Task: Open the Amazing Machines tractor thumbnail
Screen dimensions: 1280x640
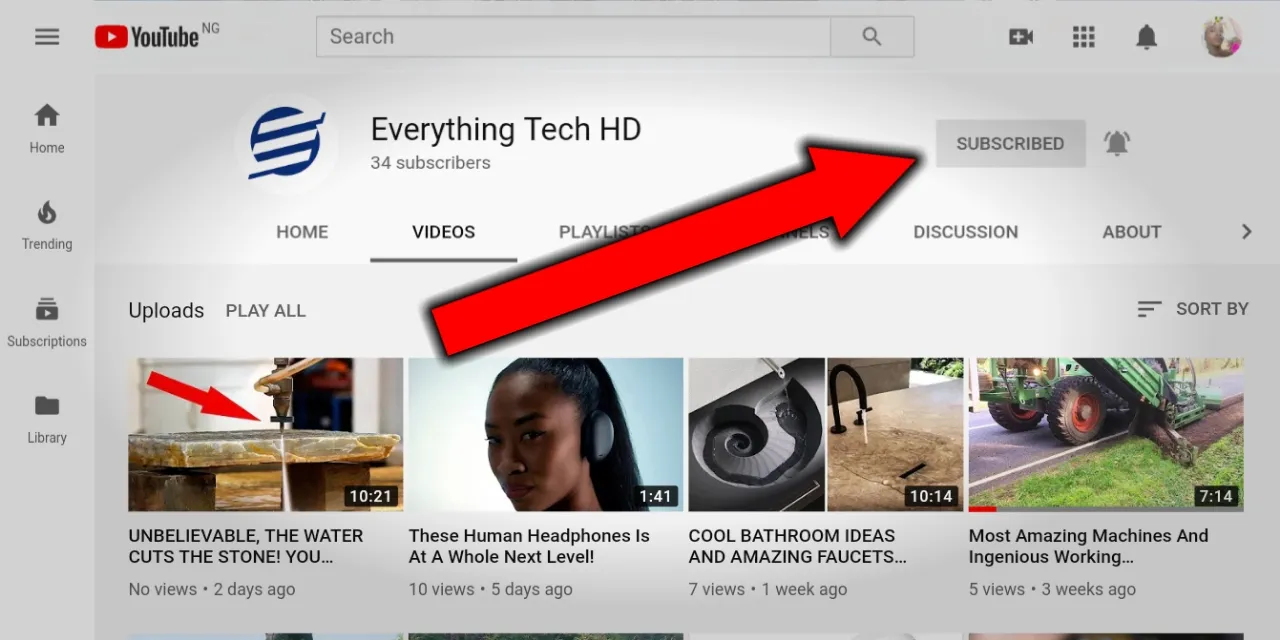Action: (x=1106, y=435)
